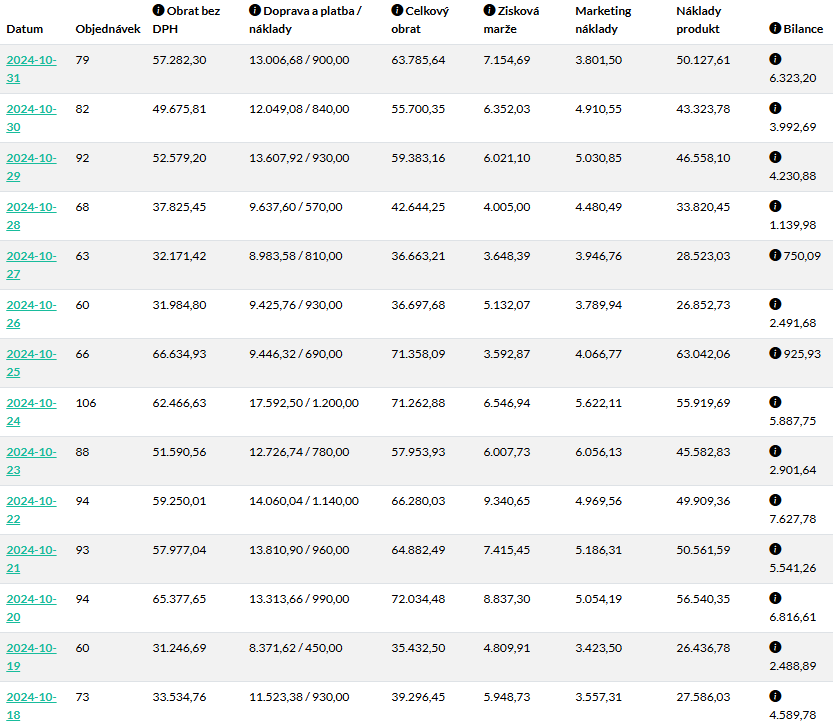Select turnover value 66.634,93

pyautogui.click(x=179, y=354)
